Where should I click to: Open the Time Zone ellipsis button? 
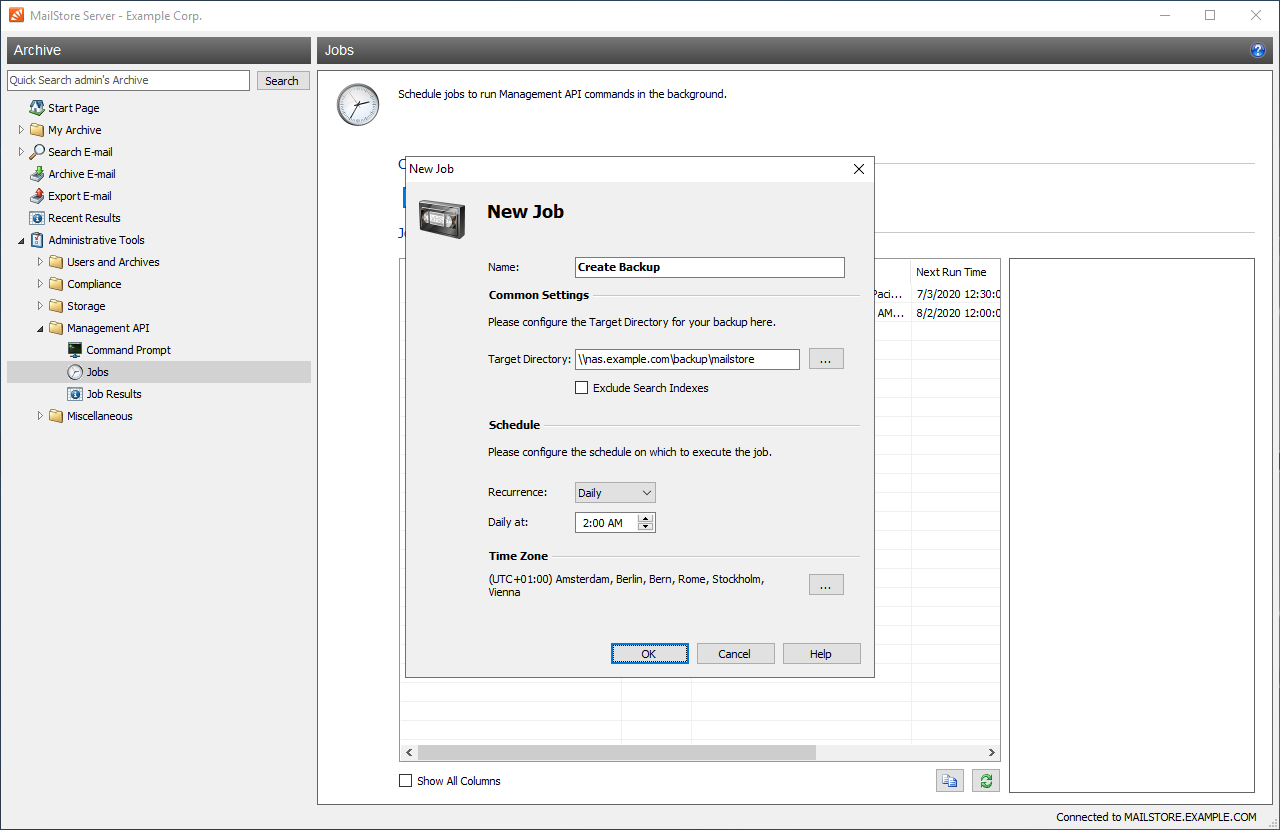point(826,585)
